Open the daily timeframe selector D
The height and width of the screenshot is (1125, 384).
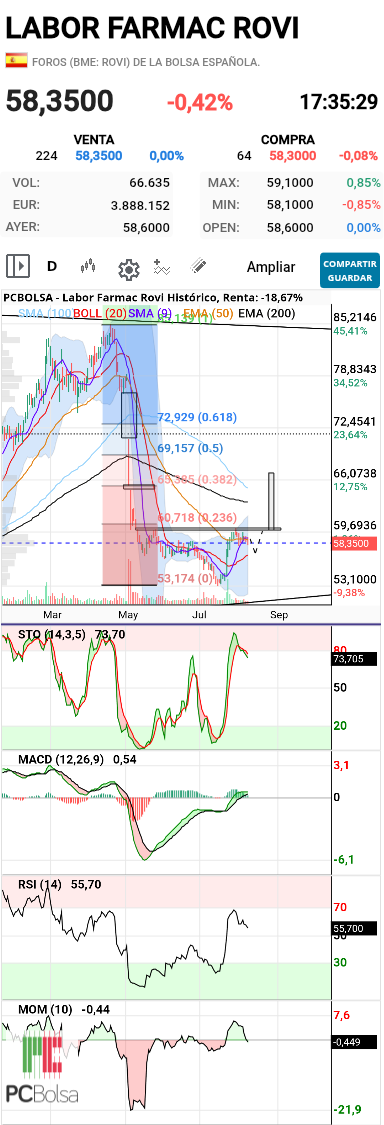(x=52, y=267)
